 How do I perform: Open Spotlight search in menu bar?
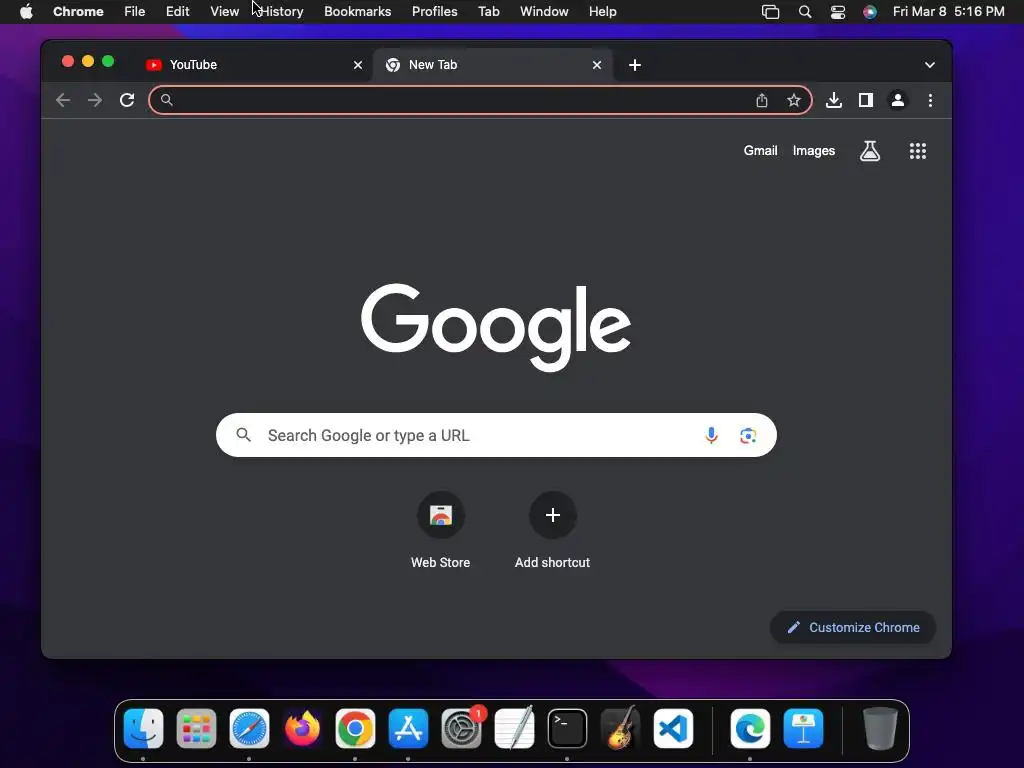[x=805, y=12]
